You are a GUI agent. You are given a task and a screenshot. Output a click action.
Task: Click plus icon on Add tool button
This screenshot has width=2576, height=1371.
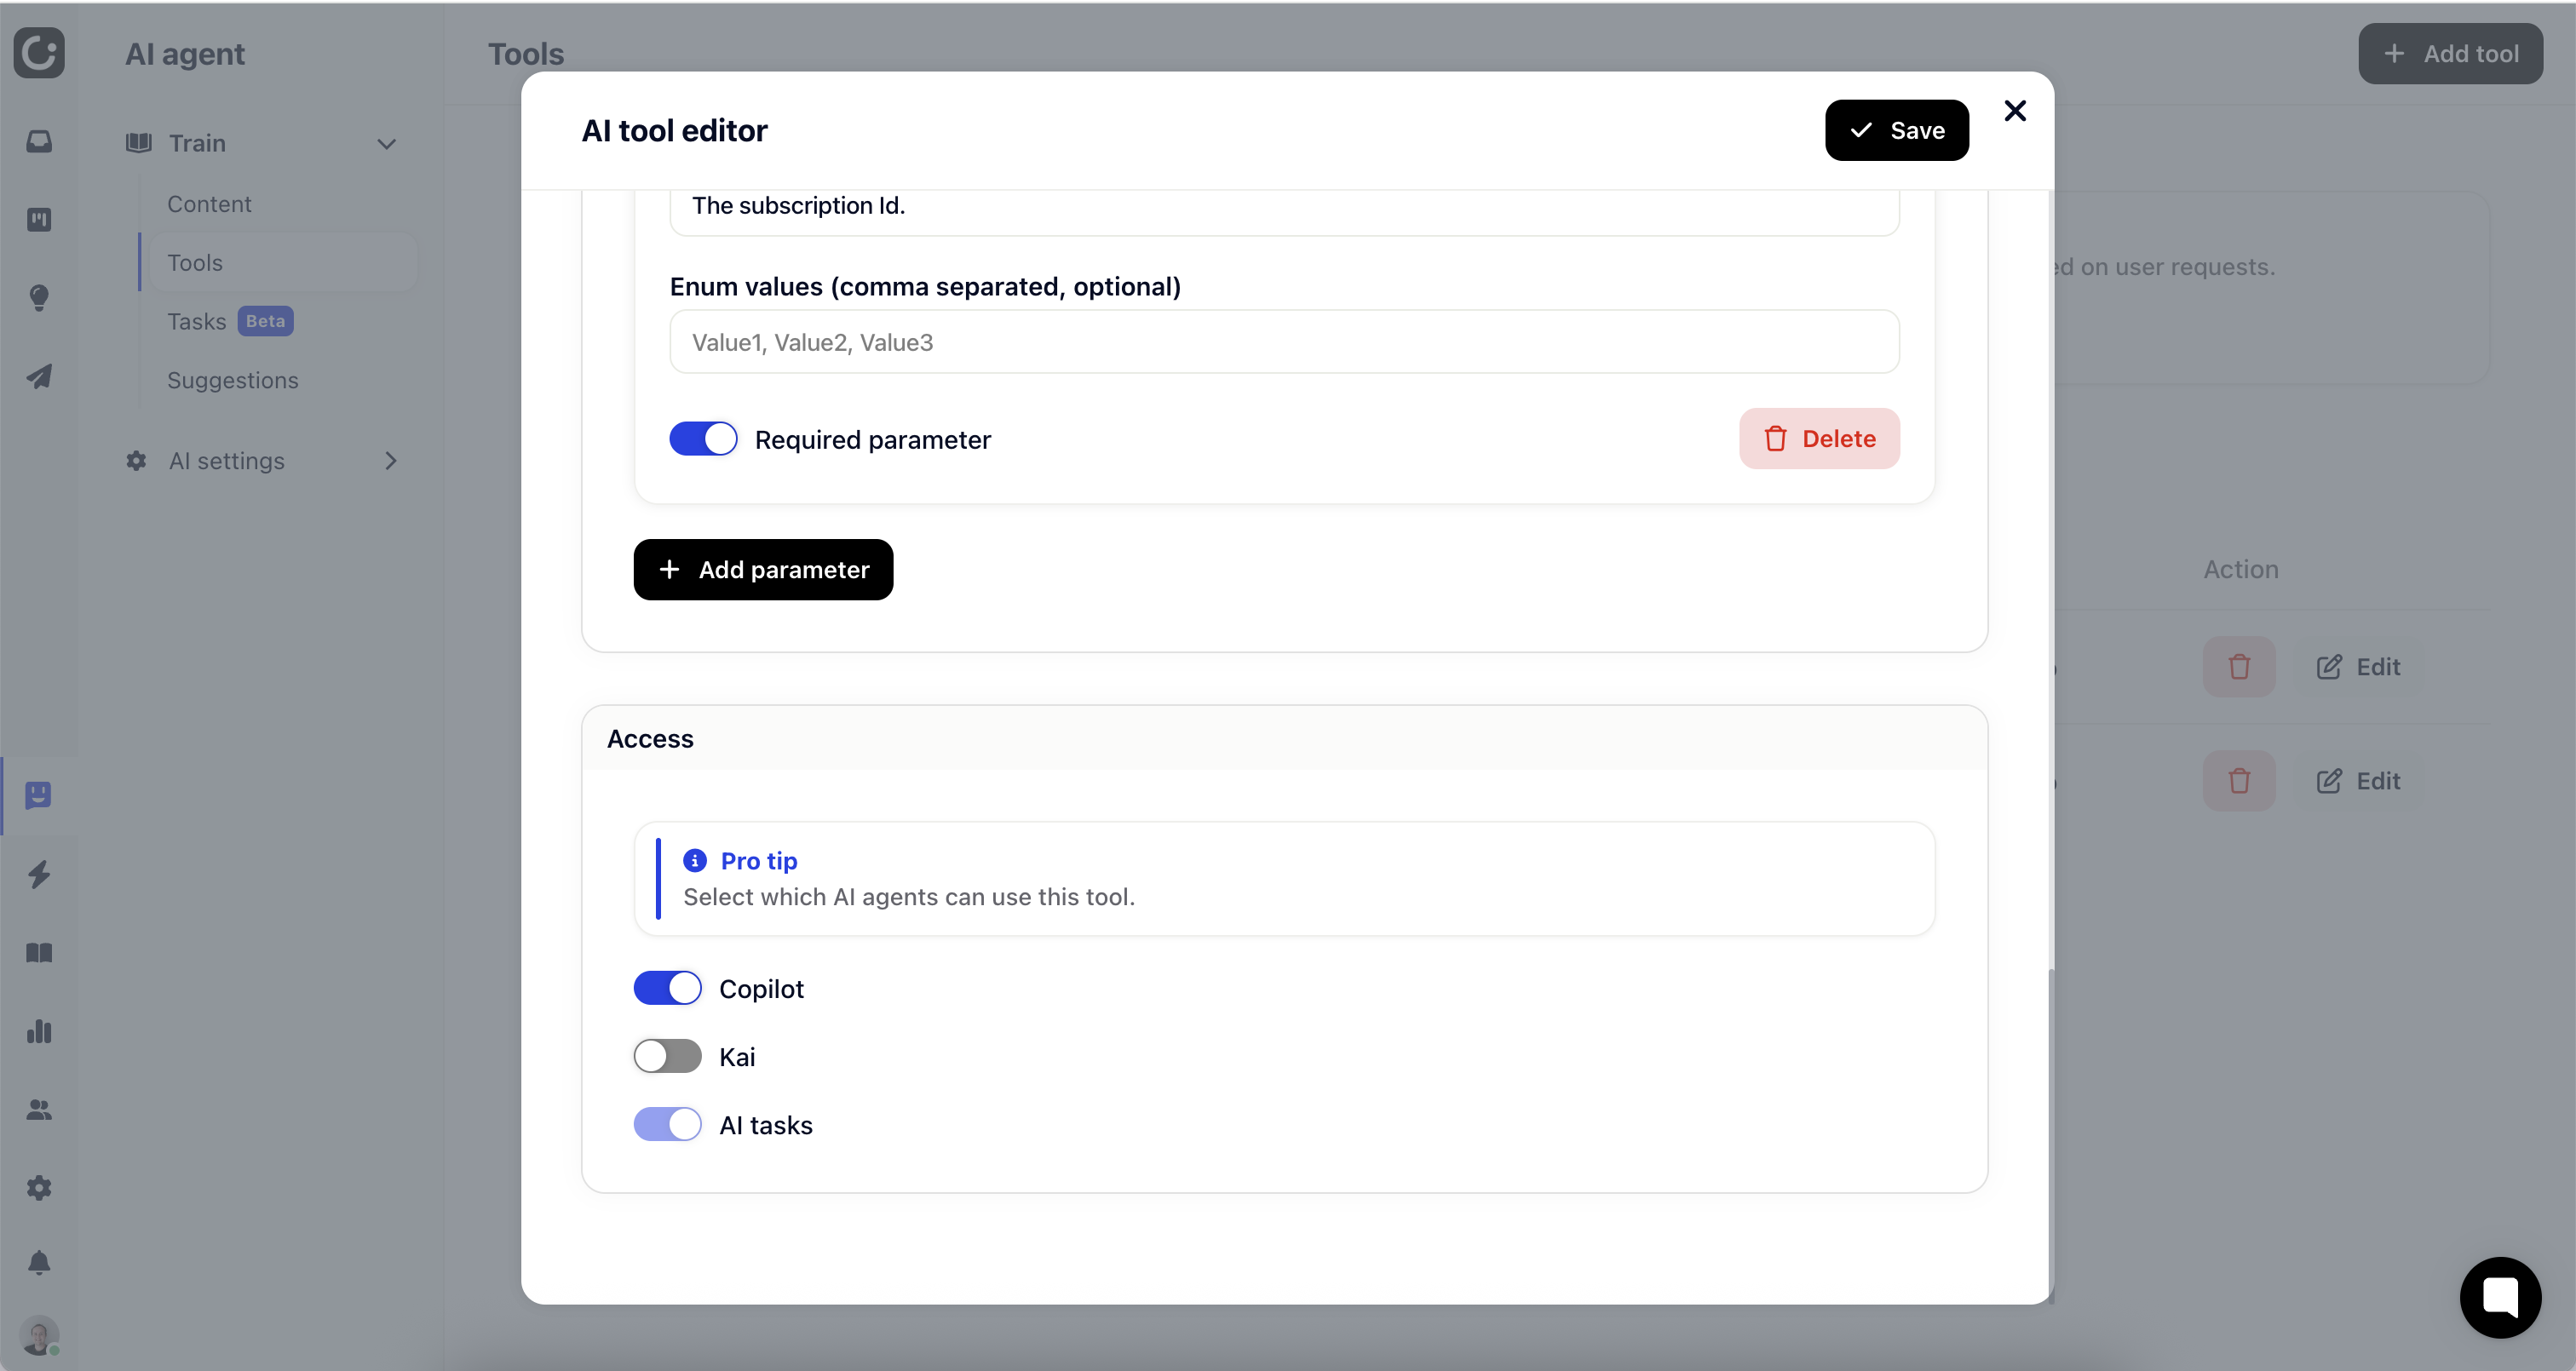tap(2394, 53)
